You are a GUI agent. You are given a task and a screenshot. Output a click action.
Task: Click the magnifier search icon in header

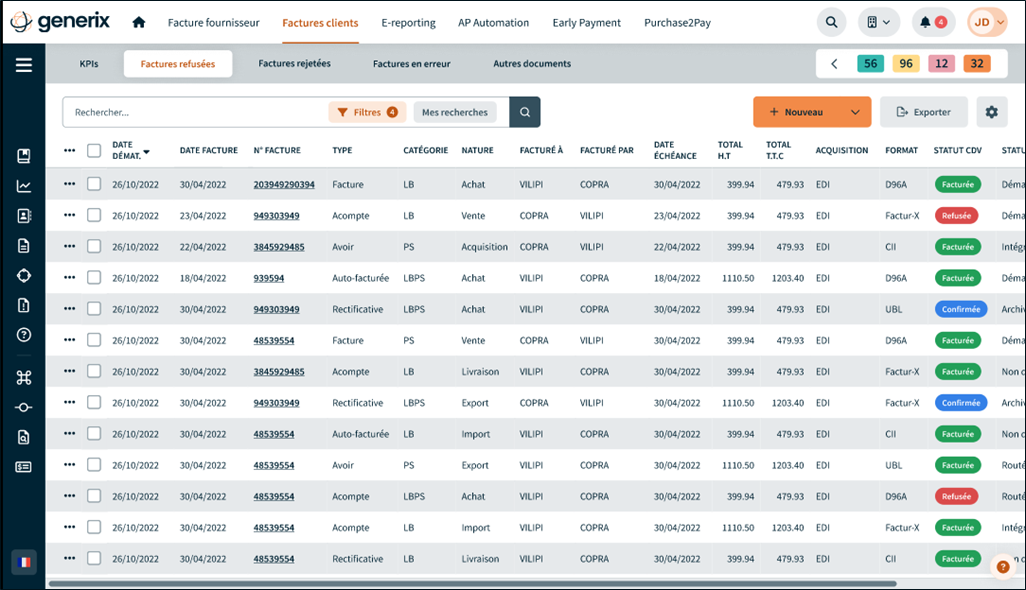(830, 22)
